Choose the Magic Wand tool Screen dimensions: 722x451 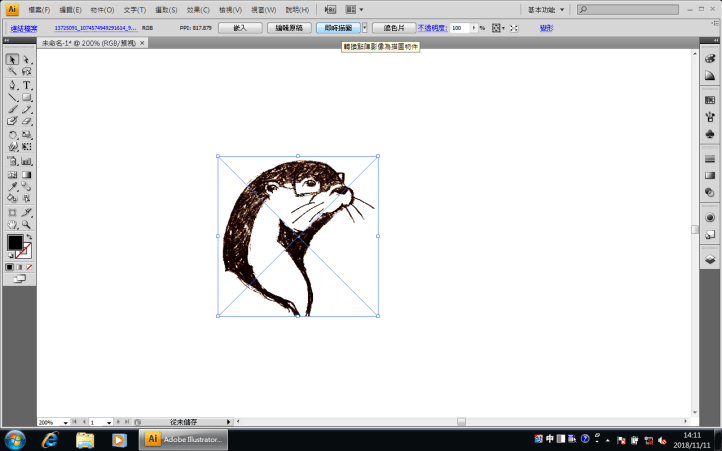12,72
